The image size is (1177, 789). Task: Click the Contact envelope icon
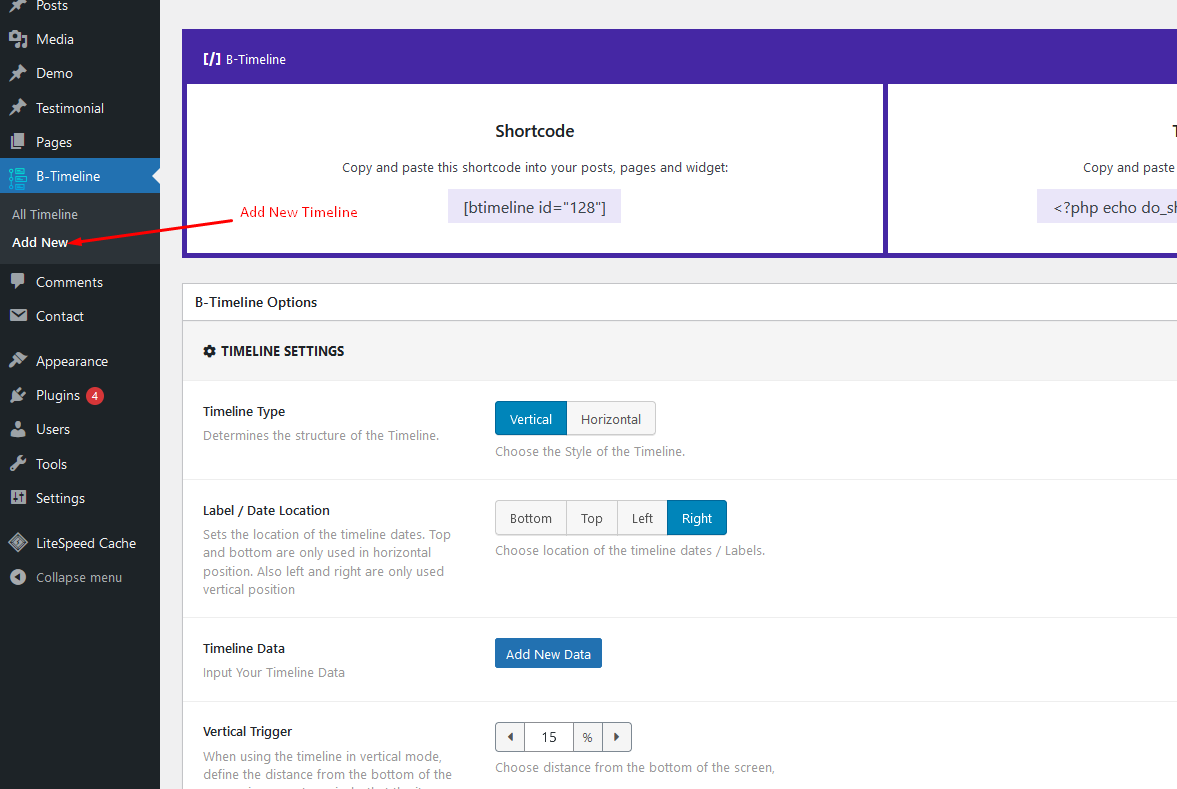(x=18, y=315)
